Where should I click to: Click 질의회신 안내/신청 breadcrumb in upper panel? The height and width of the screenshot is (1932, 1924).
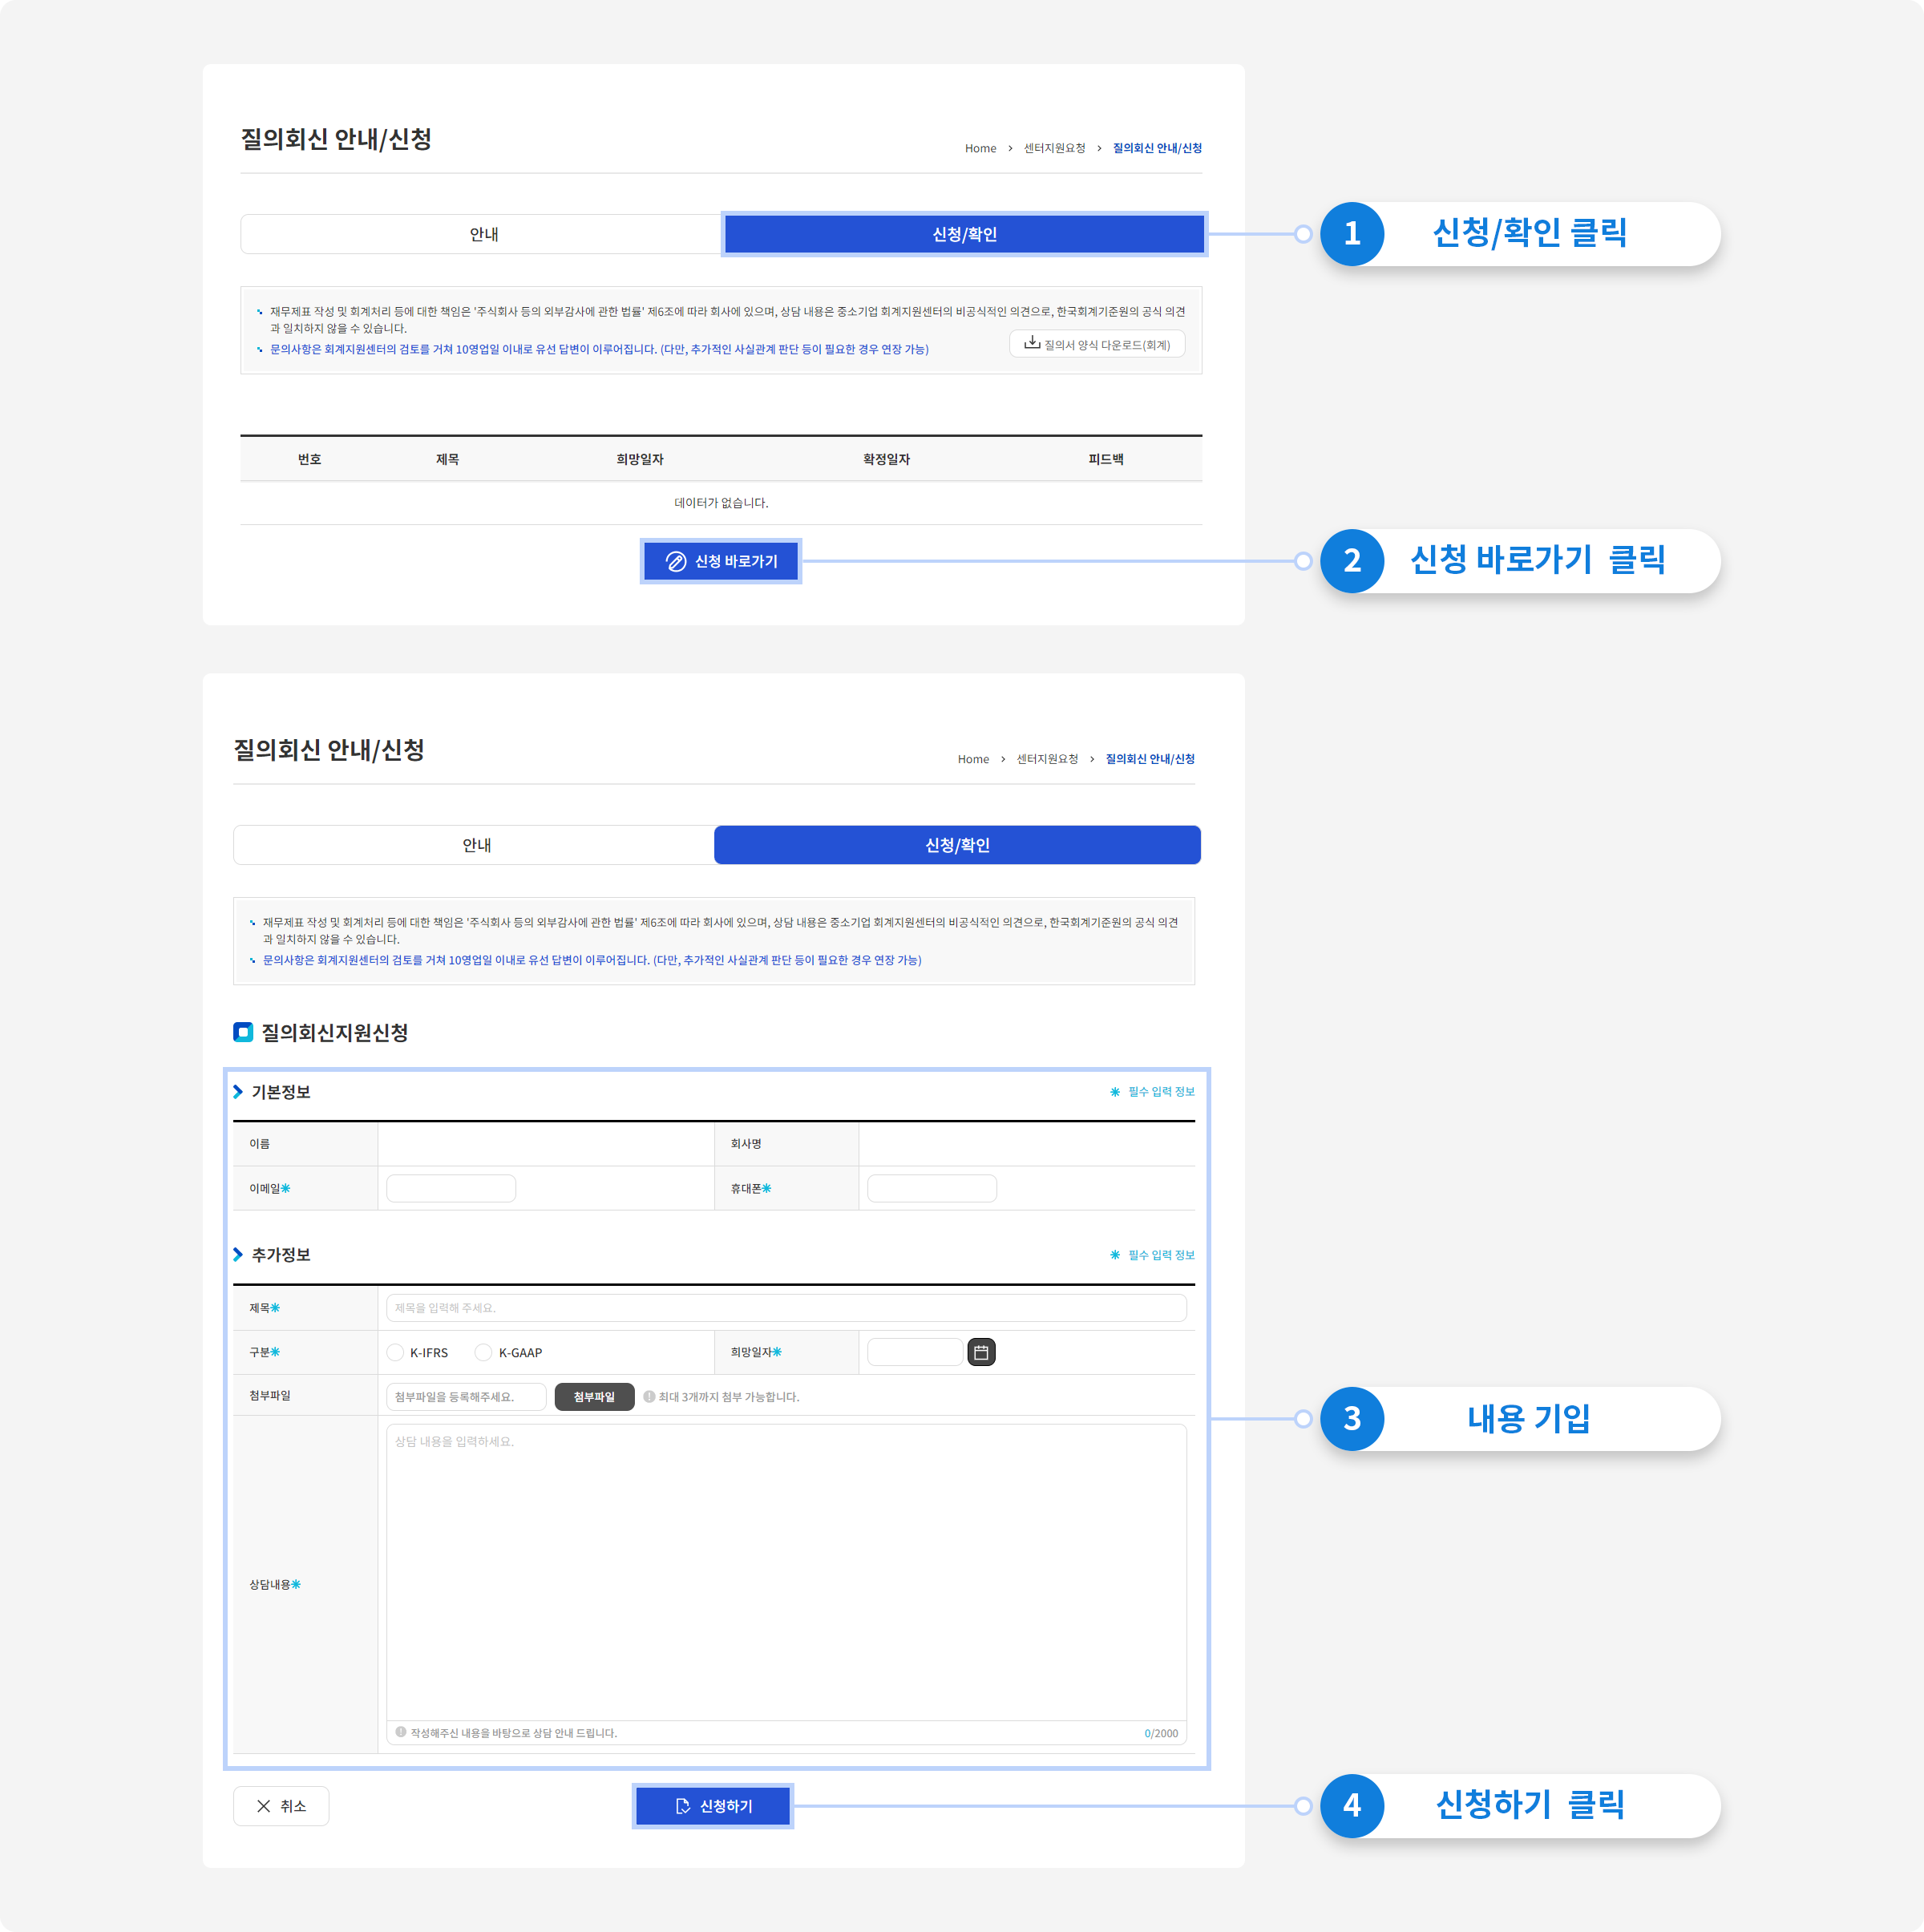point(1157,148)
